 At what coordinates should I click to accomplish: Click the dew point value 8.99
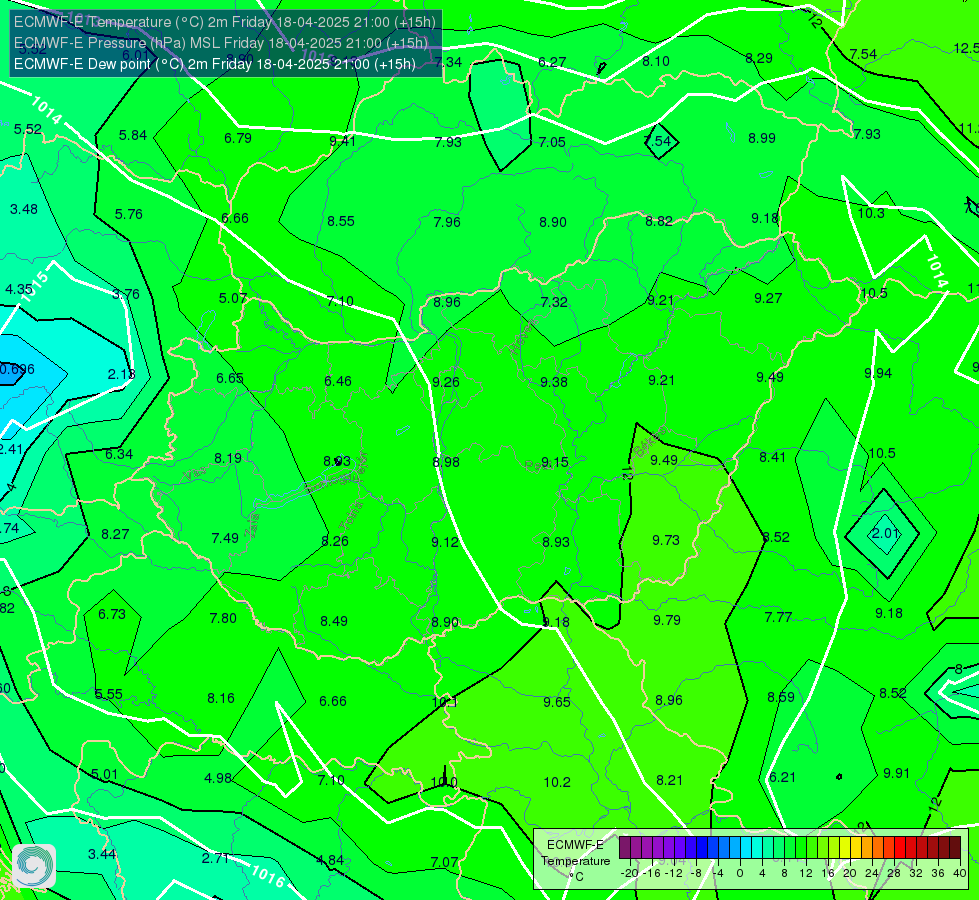click(762, 138)
